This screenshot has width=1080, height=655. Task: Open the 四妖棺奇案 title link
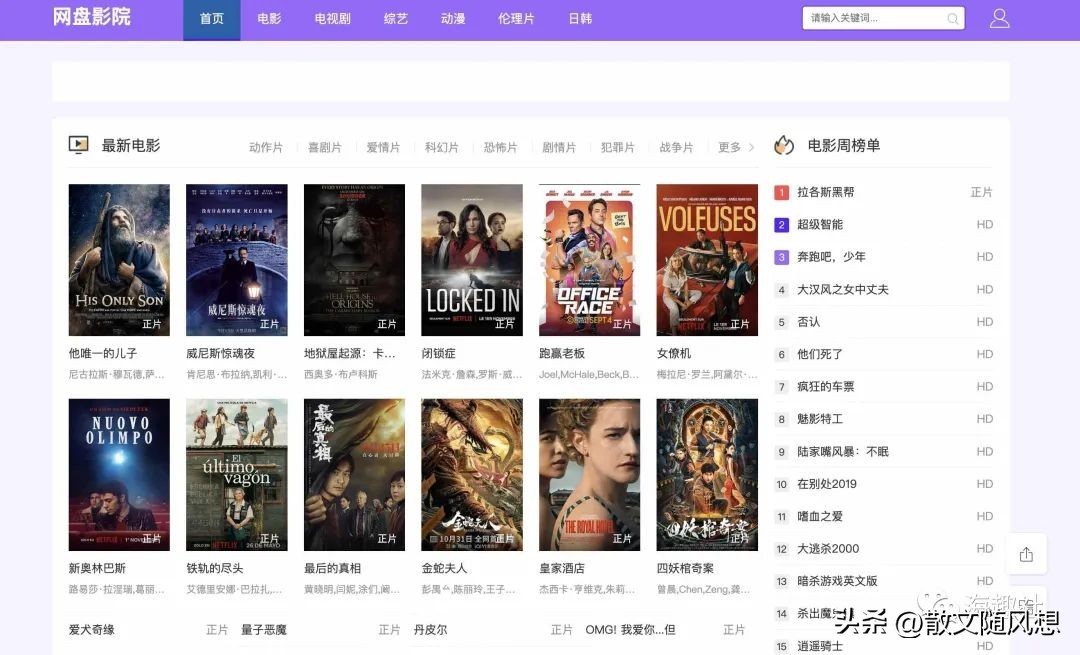point(685,568)
